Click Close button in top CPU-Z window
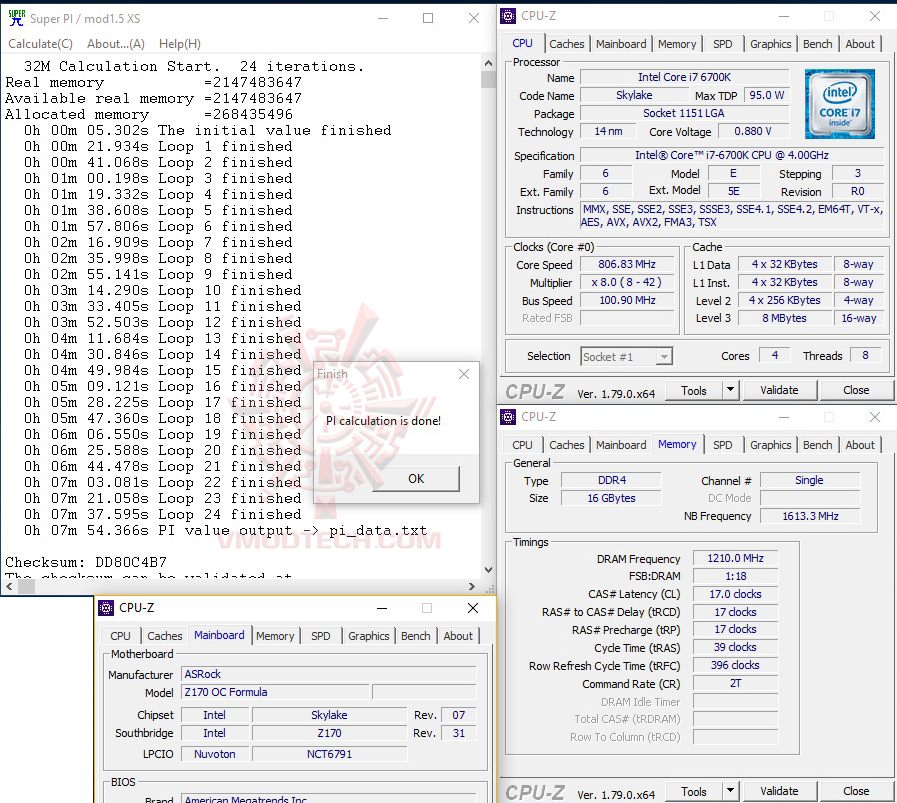Viewport: 897px width, 803px height. pos(856,390)
